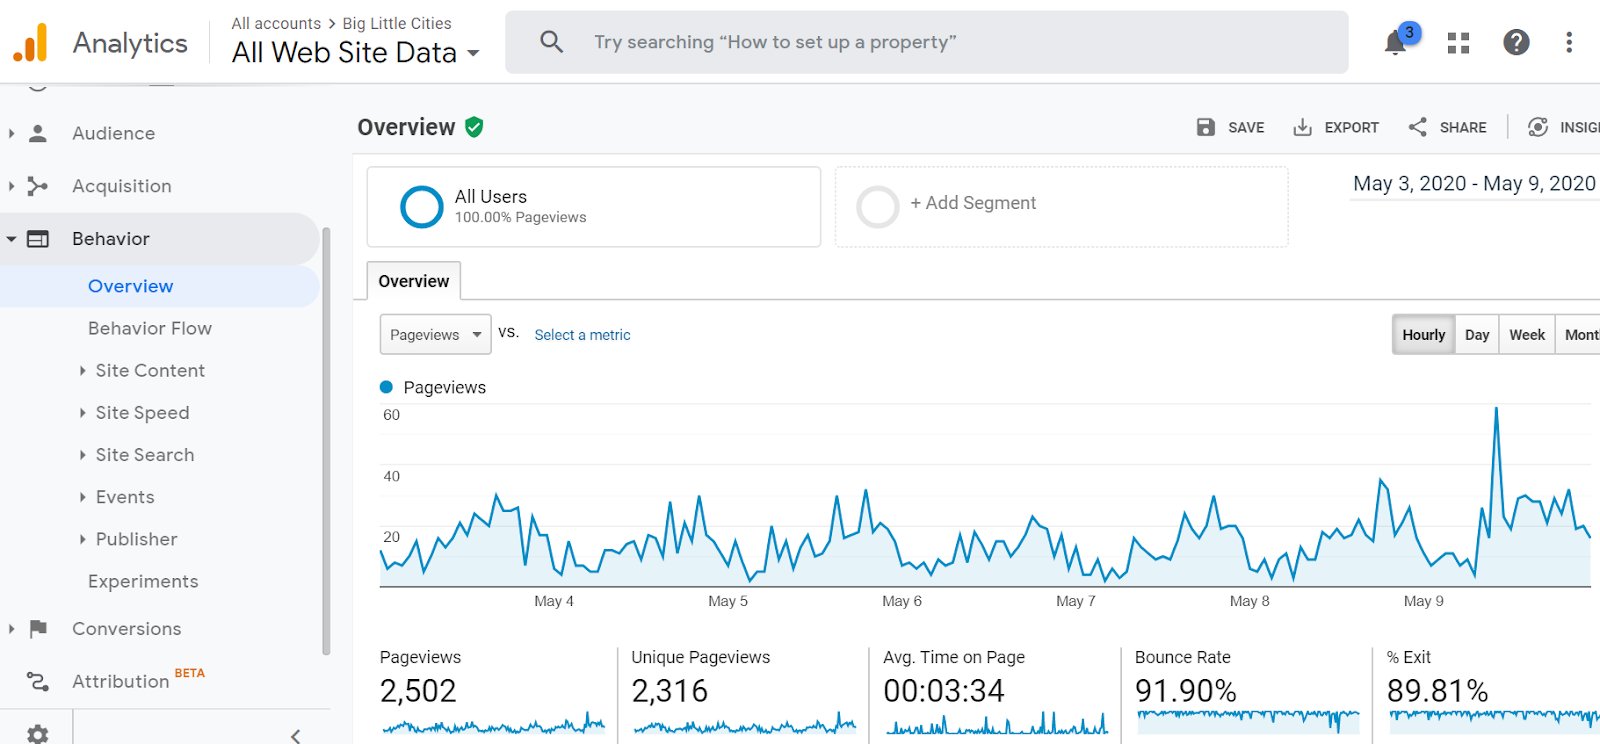Open the All Web Site Data selector
The image size is (1600, 744).
point(356,52)
